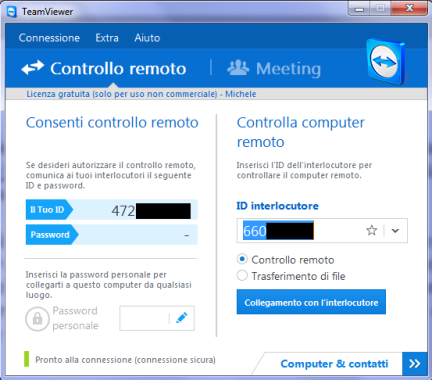Open the Aiuto menu

click(147, 38)
